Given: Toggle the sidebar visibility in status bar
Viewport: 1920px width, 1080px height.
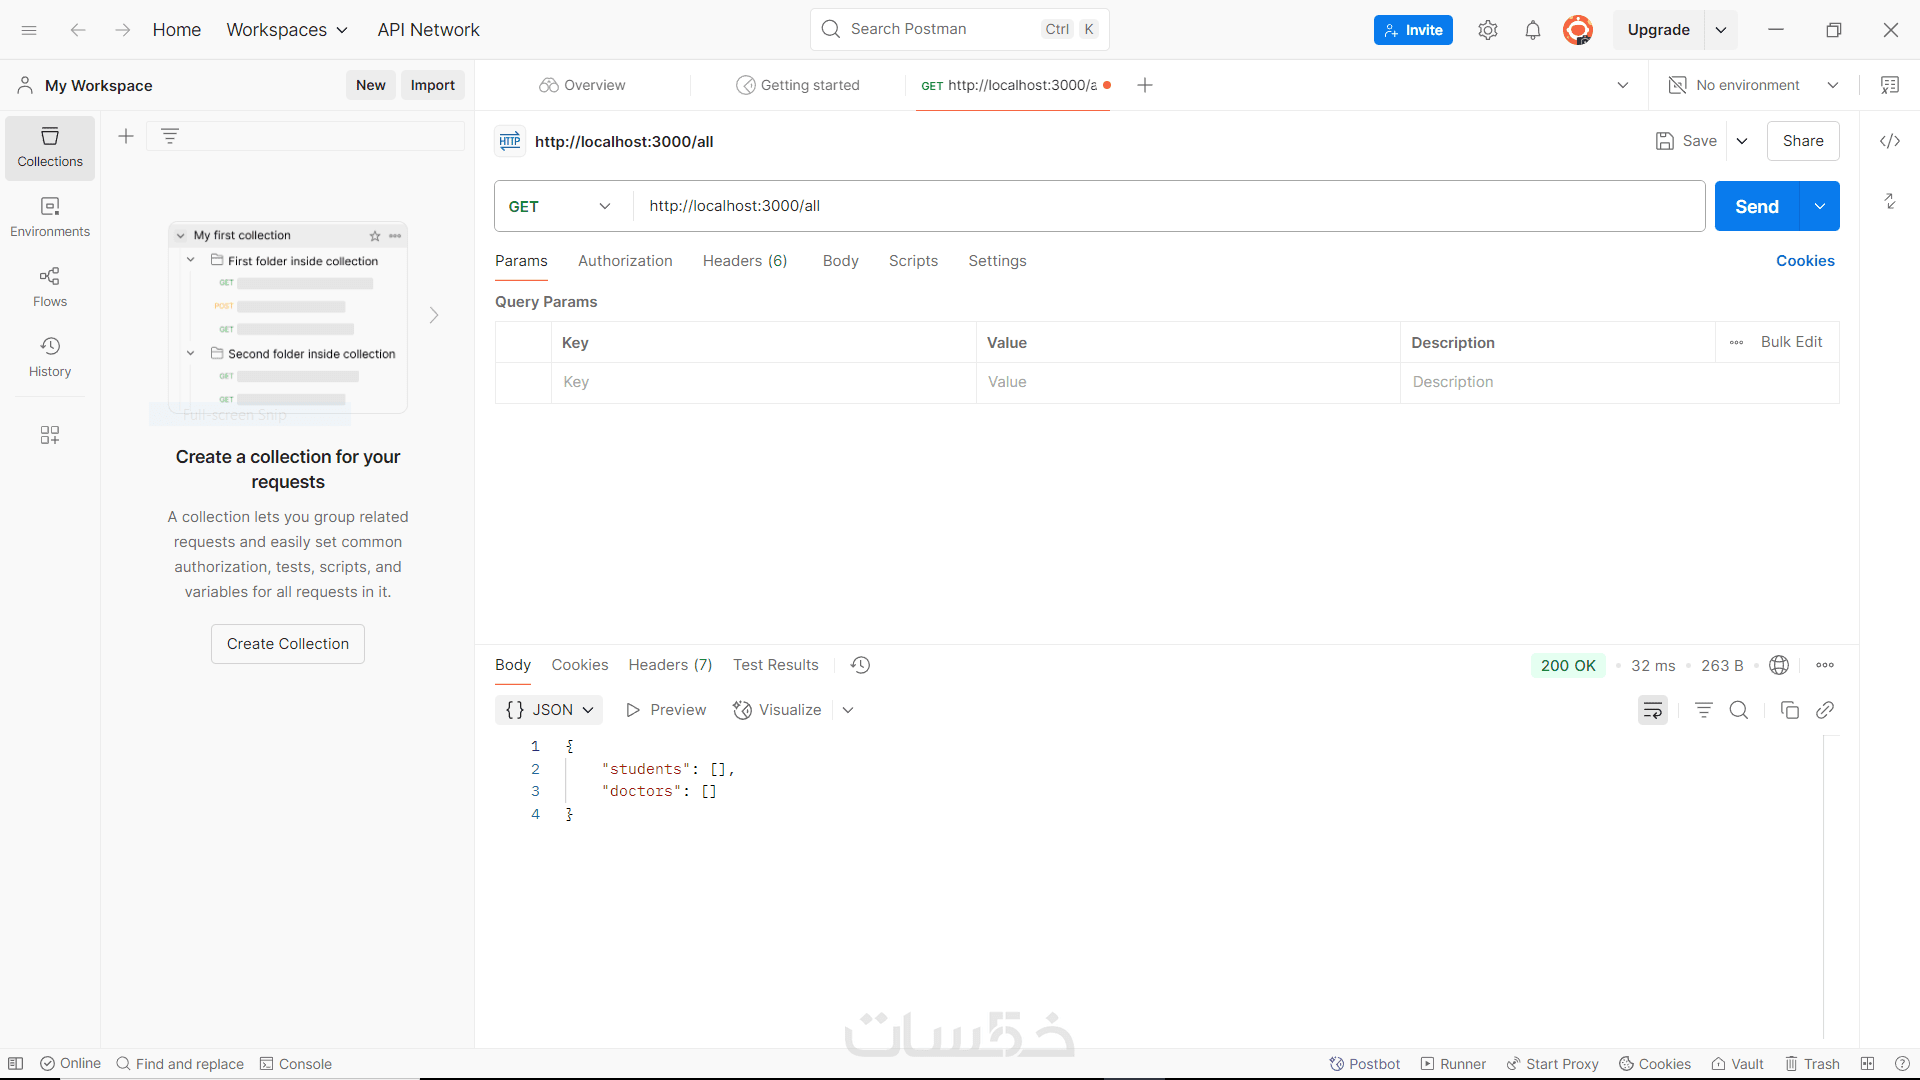Looking at the screenshot, I should (16, 1064).
